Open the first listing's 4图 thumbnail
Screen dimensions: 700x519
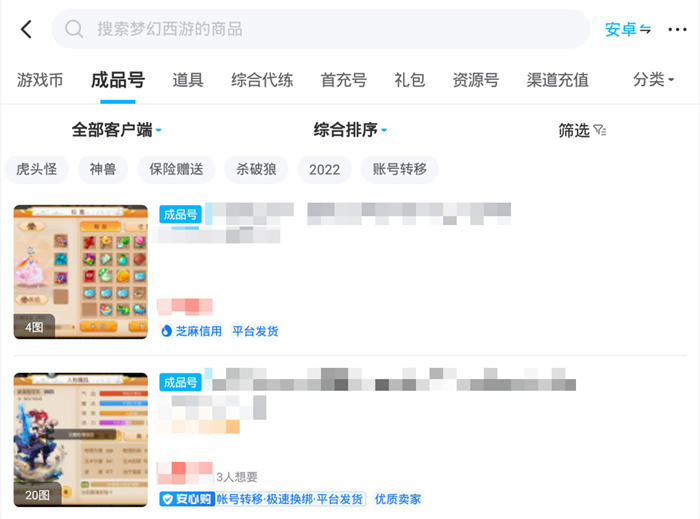coord(81,272)
